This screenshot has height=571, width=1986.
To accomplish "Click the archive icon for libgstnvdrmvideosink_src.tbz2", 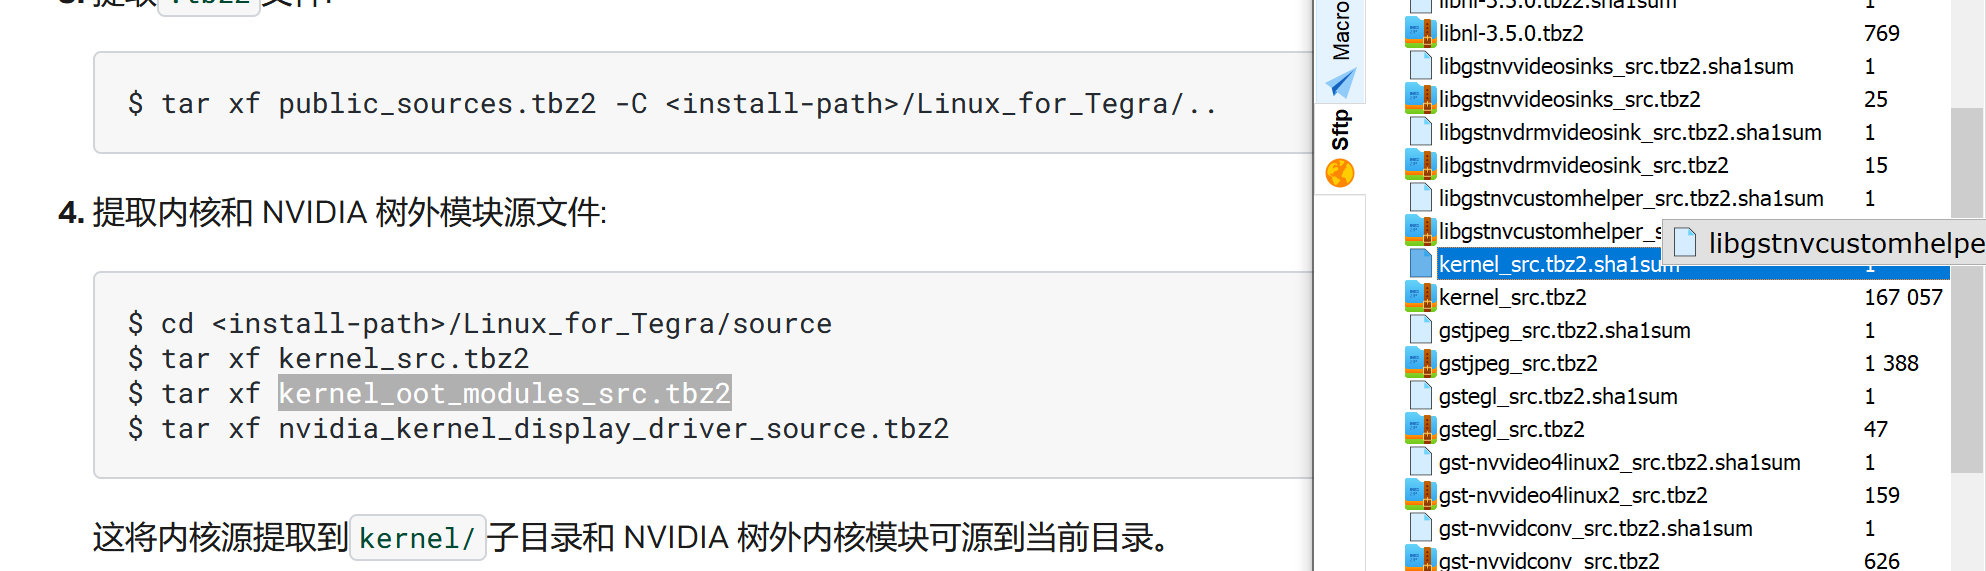I will (1420, 165).
